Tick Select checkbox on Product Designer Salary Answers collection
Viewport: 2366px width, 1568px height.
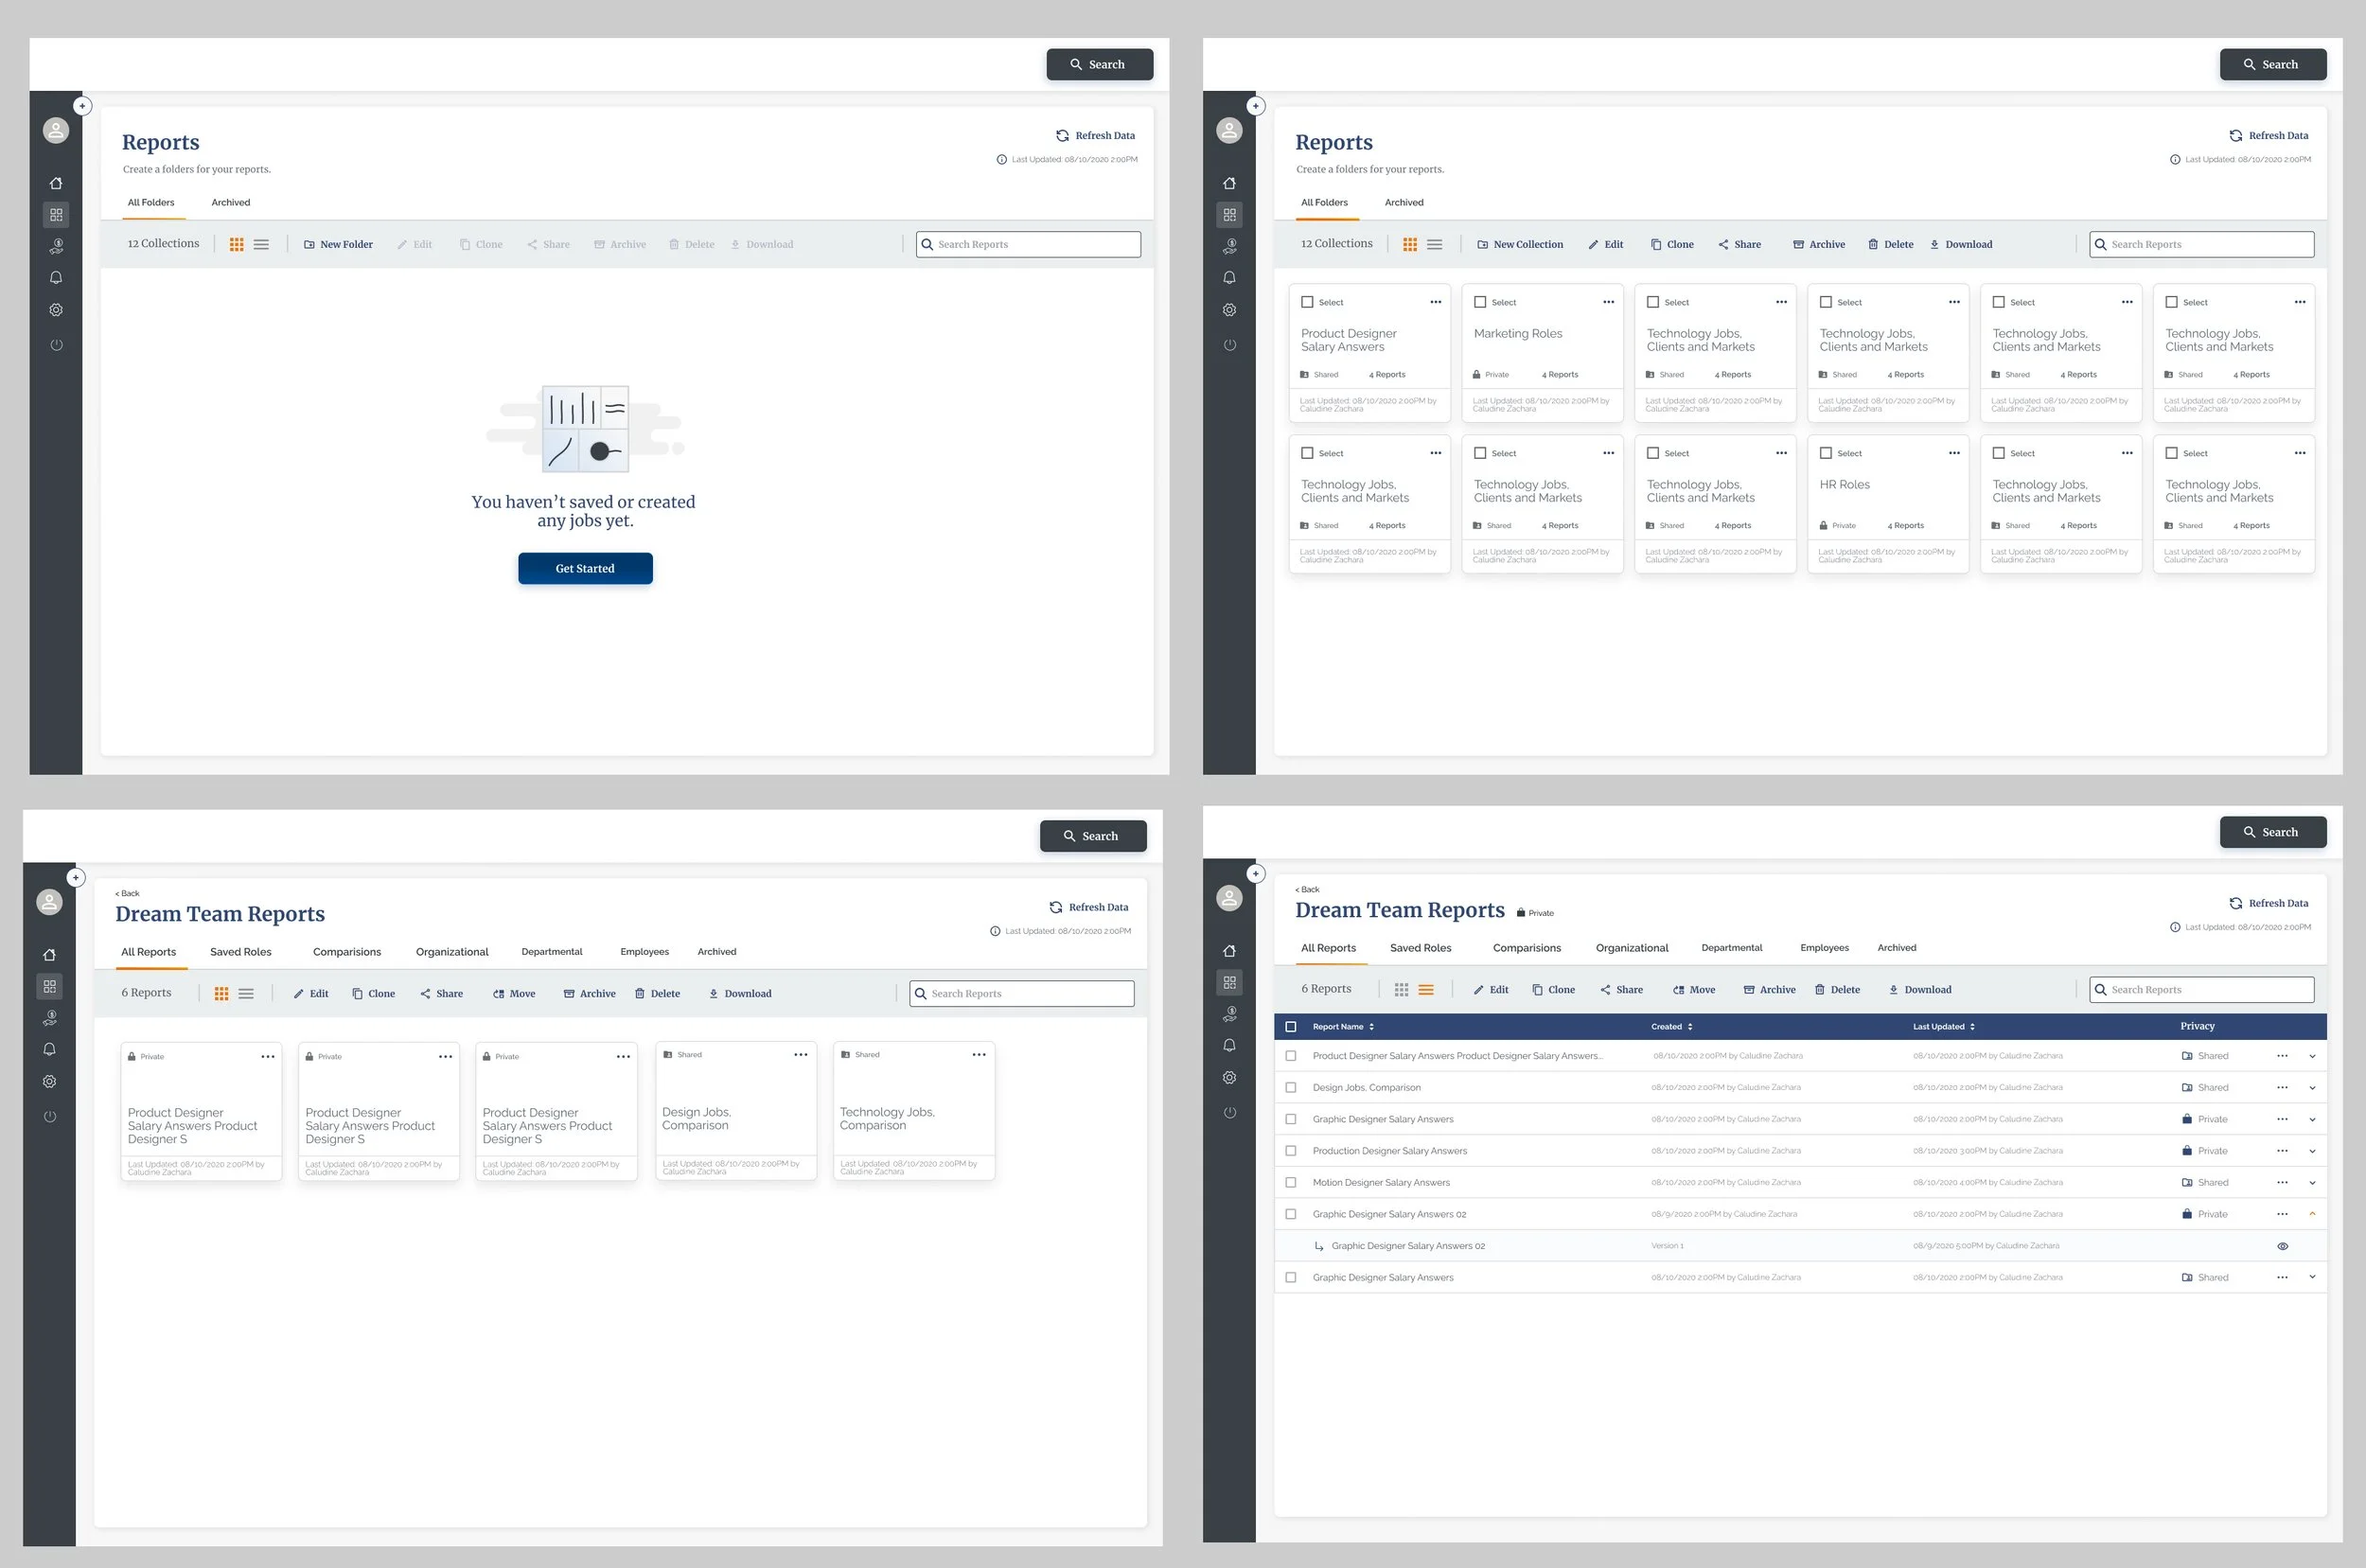pos(1307,302)
